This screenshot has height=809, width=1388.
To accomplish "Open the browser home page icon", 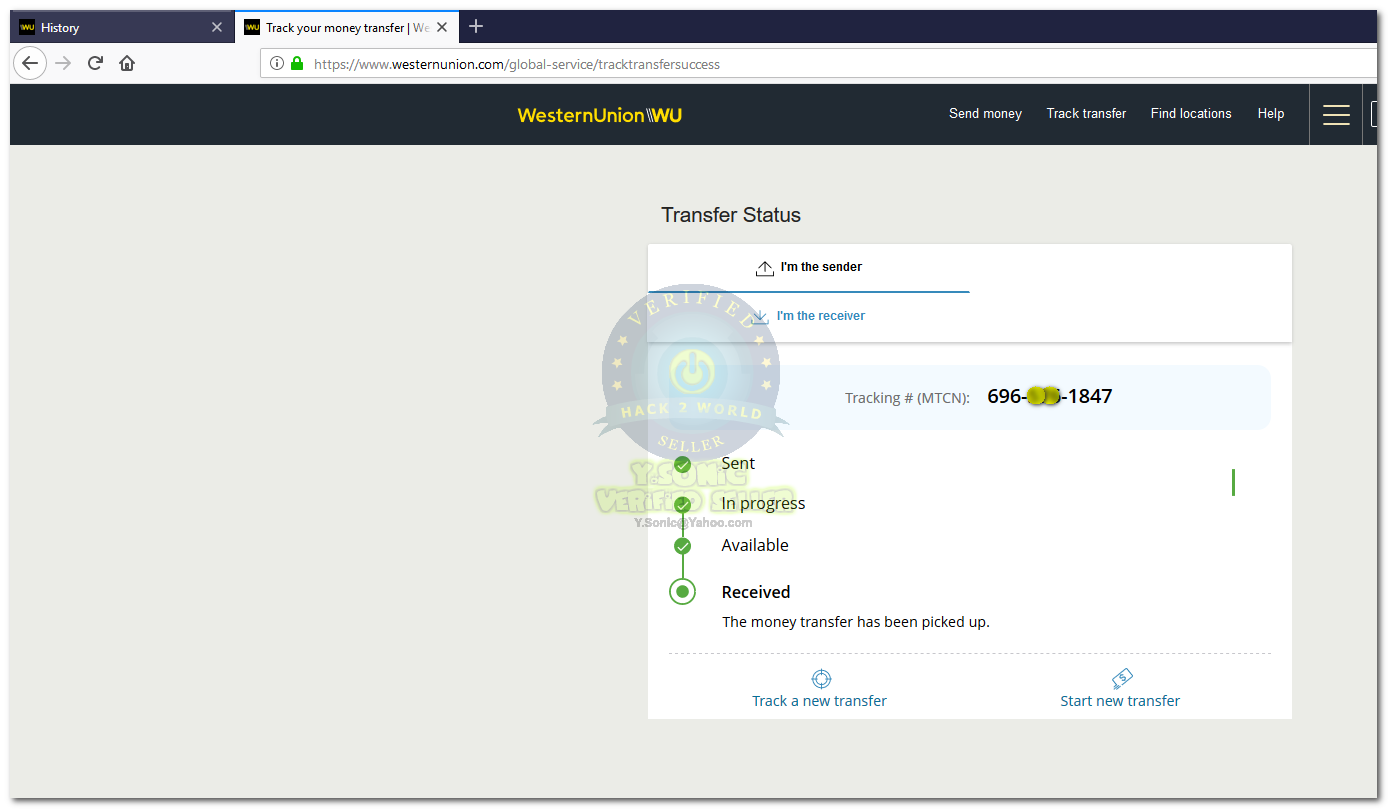I will pos(127,63).
